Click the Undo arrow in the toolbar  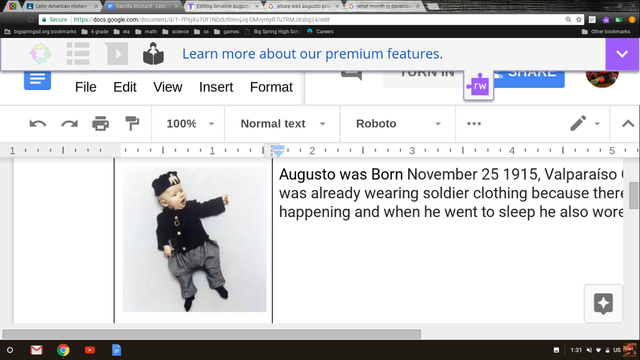38,124
